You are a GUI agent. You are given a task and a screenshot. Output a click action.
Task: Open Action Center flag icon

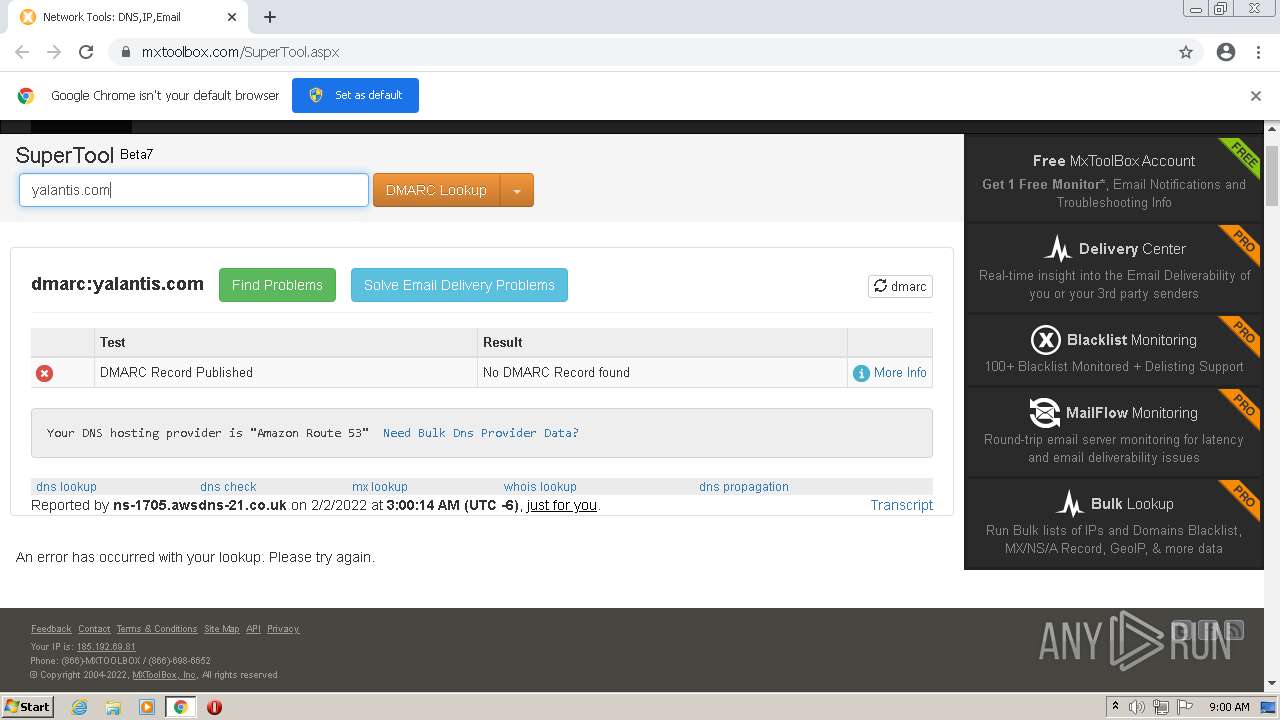pyautogui.click(x=1185, y=707)
